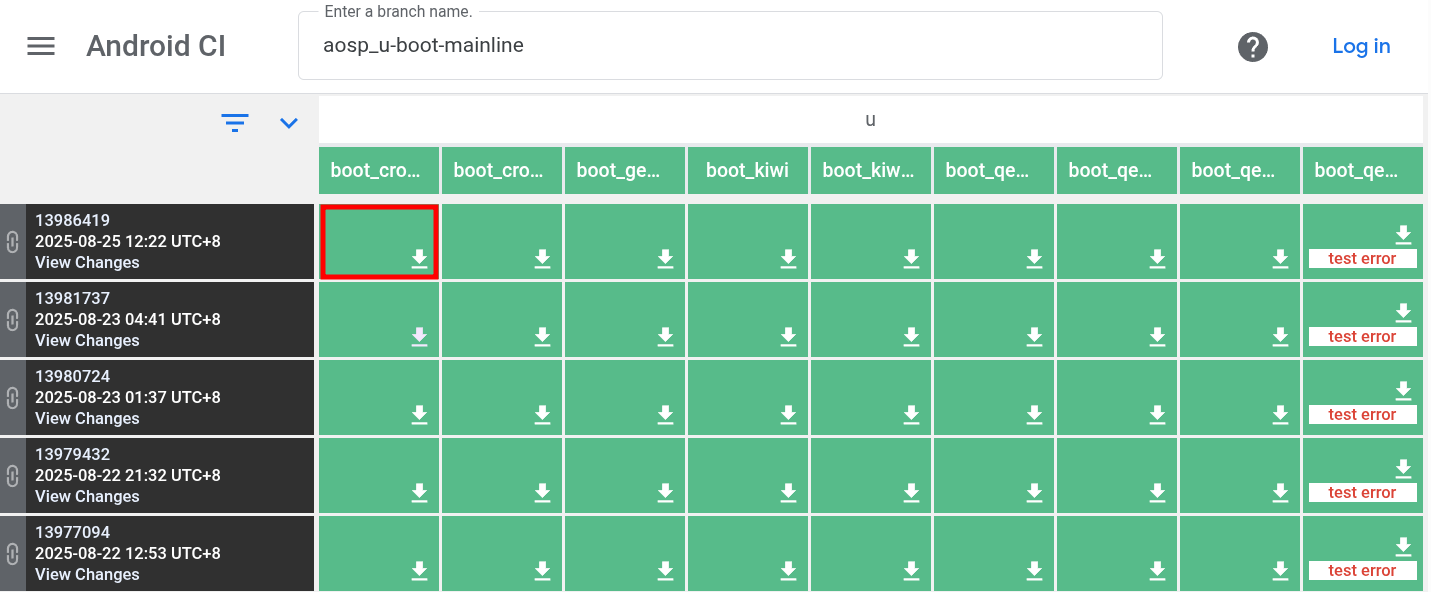Viewport: 1431px width, 592px height.
Task: Click link icon beside build 13981737
Action: point(12,320)
